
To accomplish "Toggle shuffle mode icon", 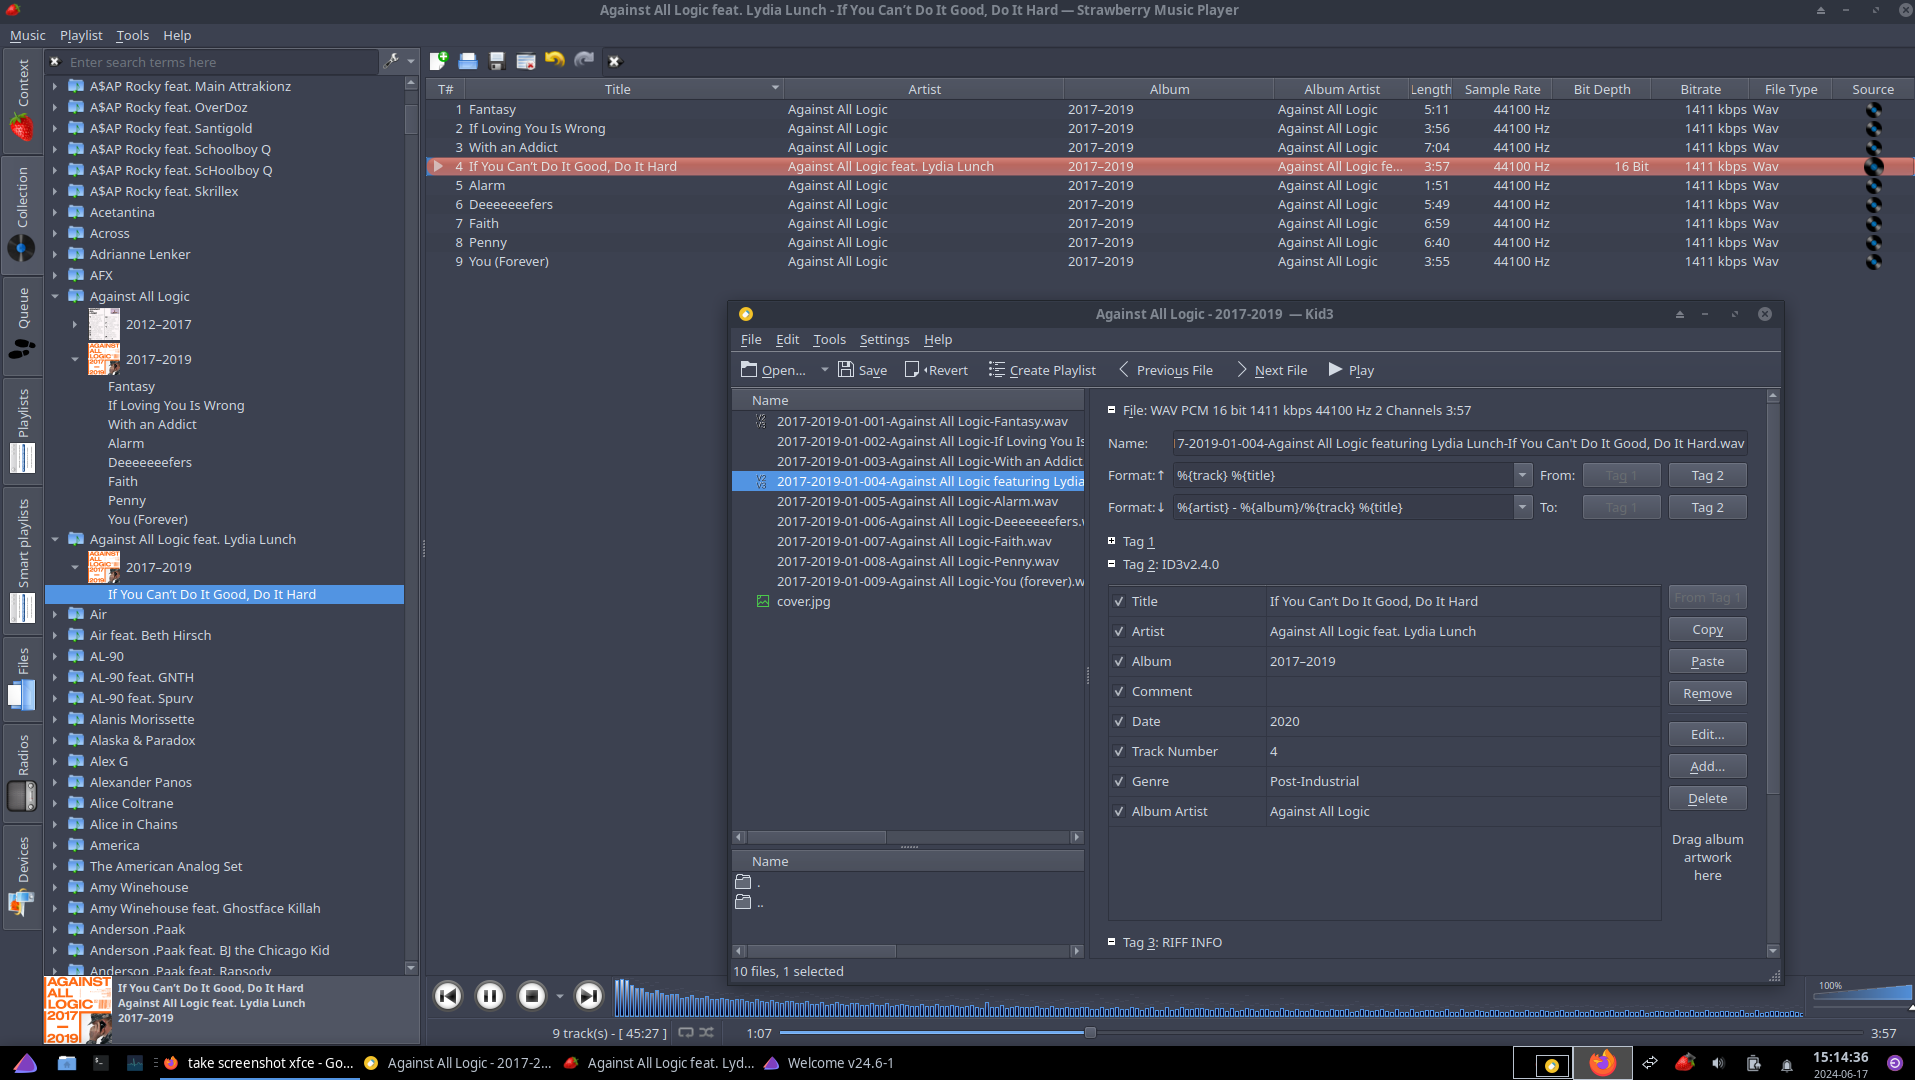I will point(706,1033).
